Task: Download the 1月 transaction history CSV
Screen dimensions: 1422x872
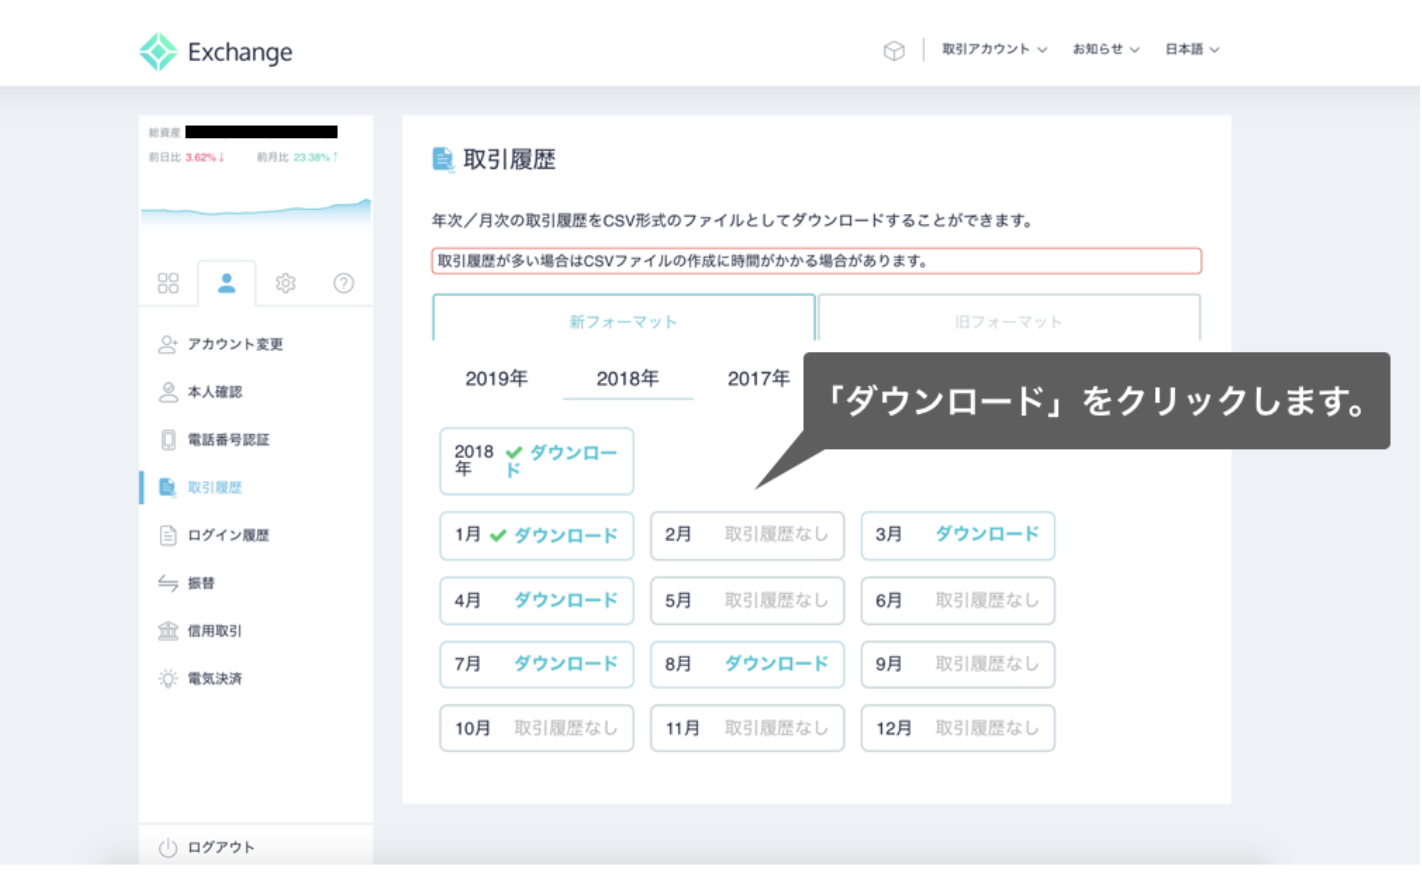Action: [x=536, y=535]
